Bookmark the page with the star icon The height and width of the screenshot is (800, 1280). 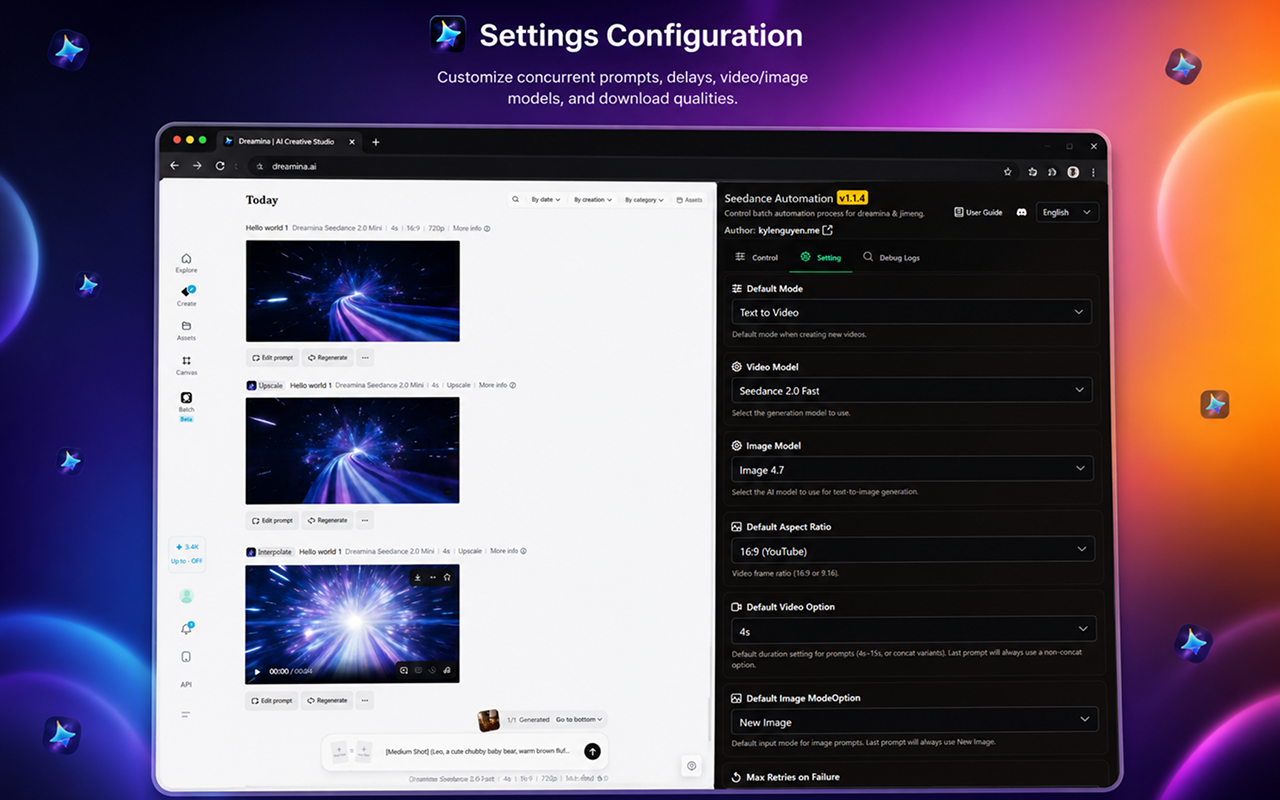pyautogui.click(x=1008, y=172)
